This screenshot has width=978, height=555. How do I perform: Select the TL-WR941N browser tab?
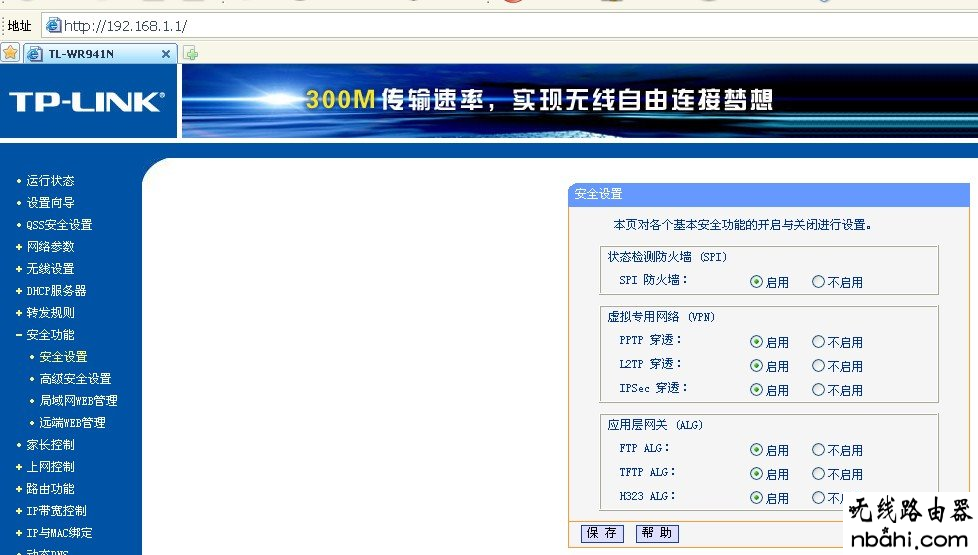pos(100,54)
